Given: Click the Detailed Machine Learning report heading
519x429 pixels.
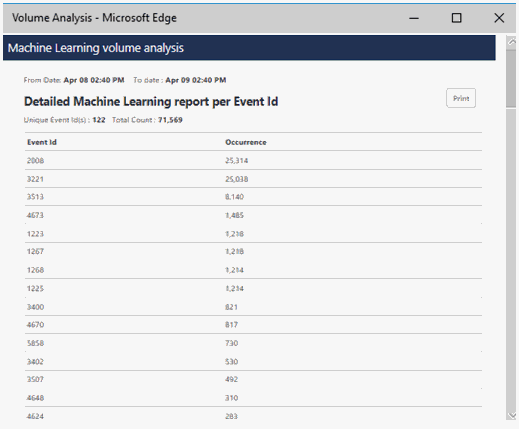Looking at the screenshot, I should coord(151,101).
